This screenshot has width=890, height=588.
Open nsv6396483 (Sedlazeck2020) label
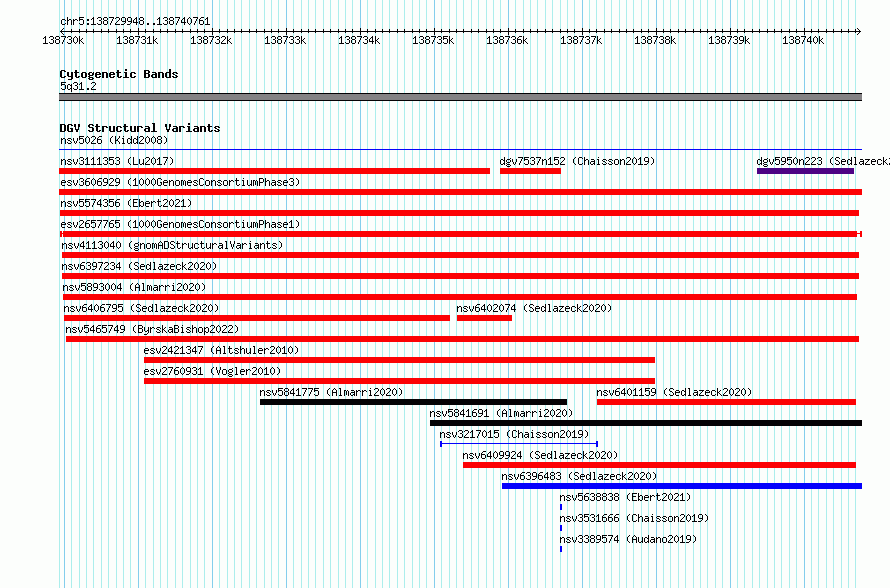pyautogui.click(x=579, y=476)
